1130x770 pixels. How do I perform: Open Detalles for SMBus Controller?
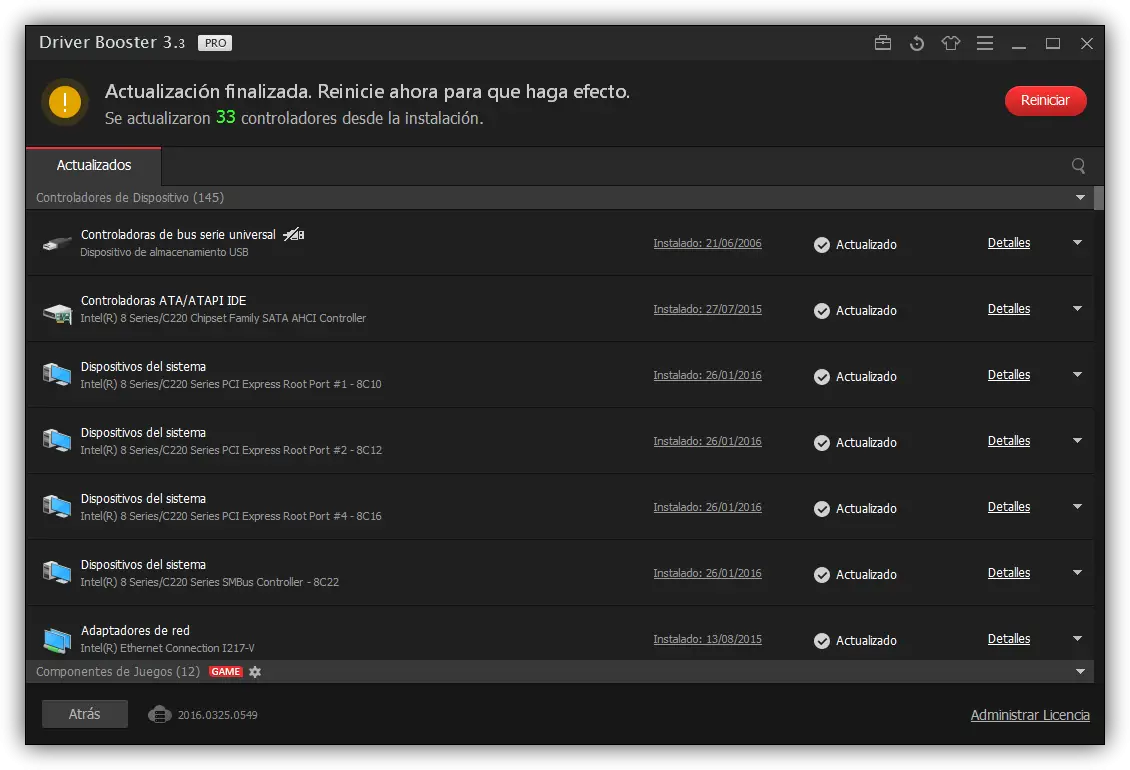click(1009, 572)
